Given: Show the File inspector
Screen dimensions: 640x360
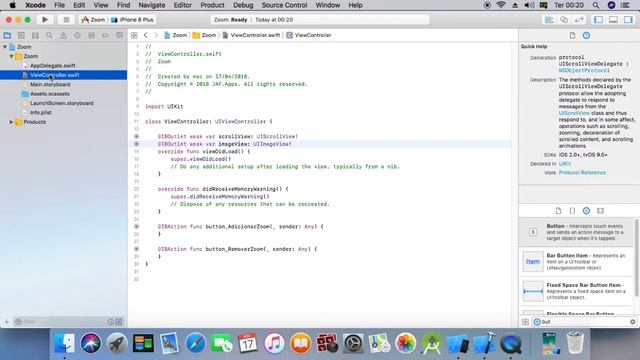Looking at the screenshot, I should pos(572,36).
